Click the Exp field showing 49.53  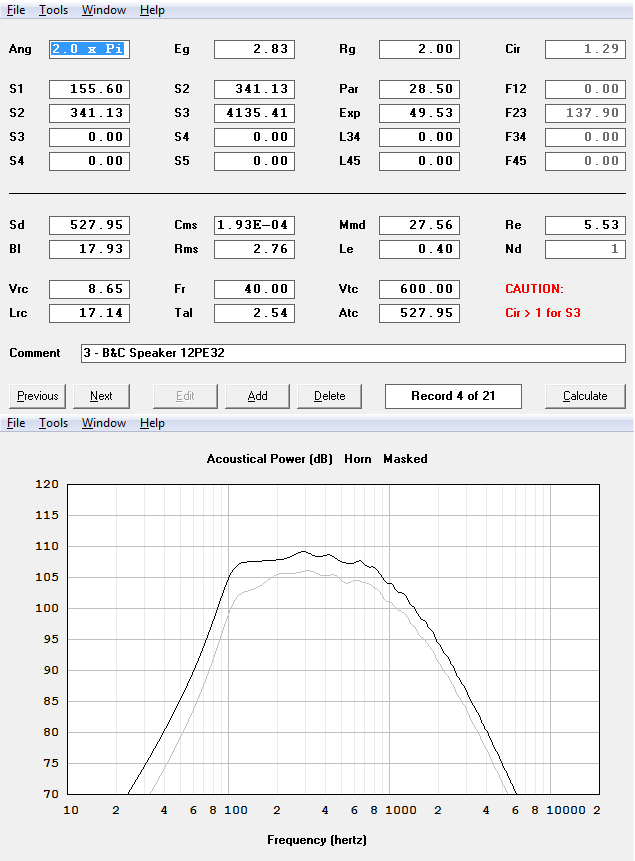coord(419,113)
